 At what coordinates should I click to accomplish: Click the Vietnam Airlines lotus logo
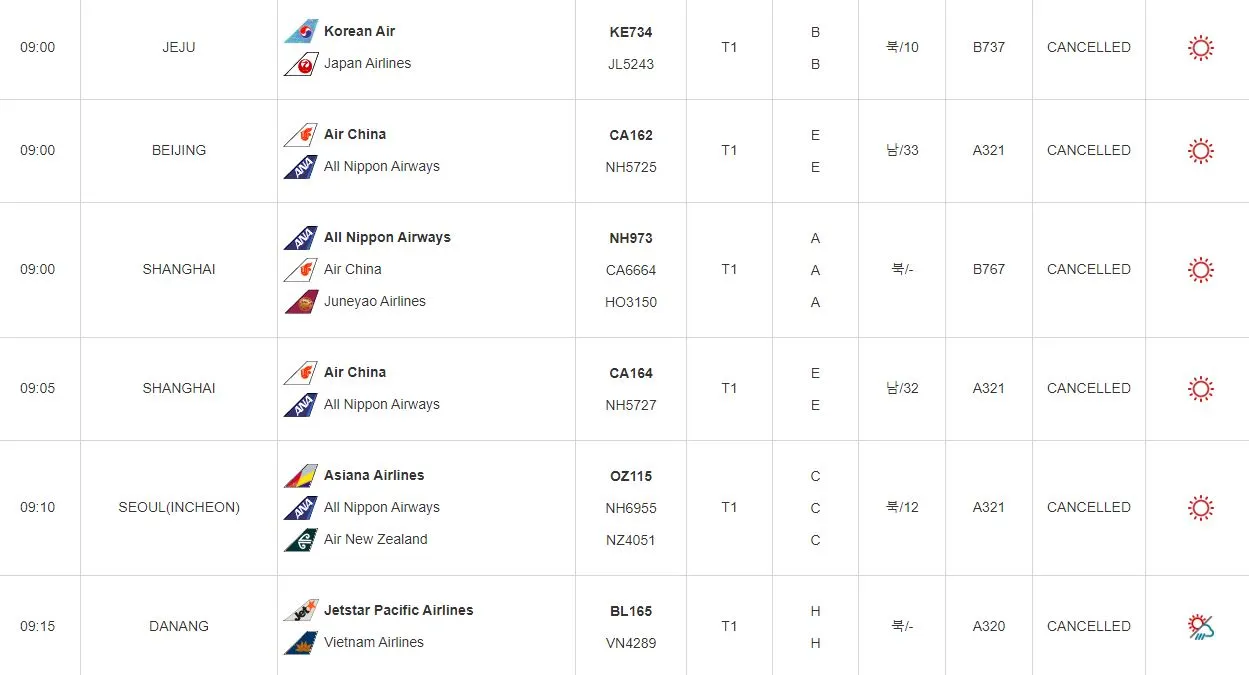(x=300, y=643)
